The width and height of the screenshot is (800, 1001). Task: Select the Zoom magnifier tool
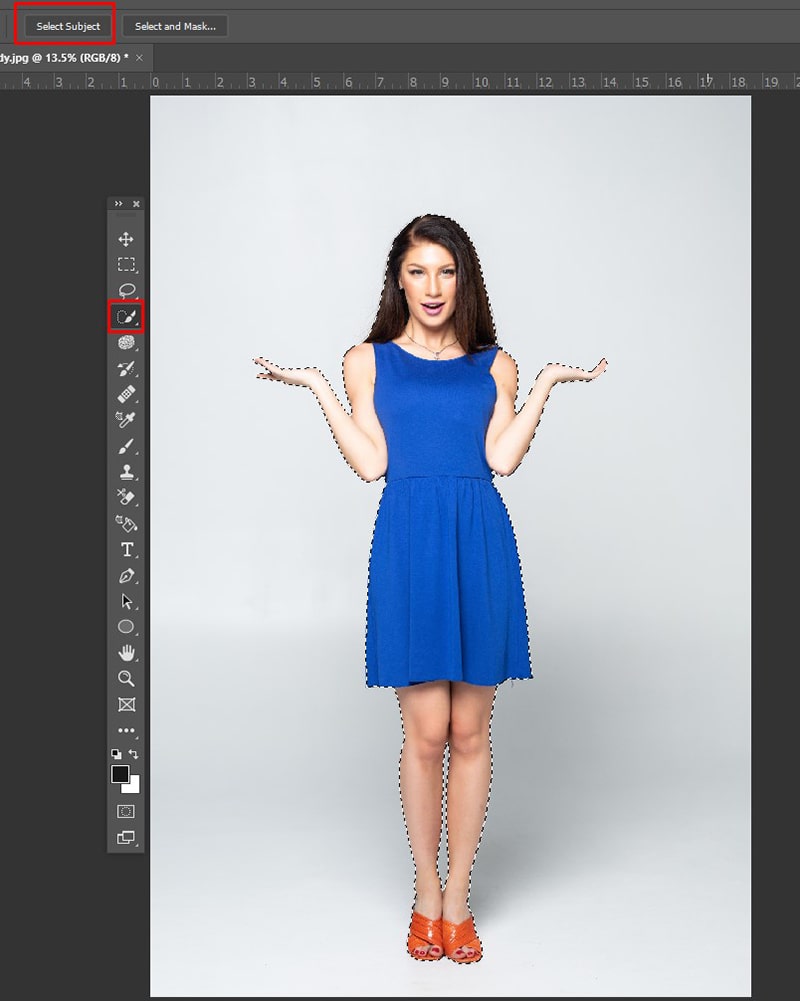coord(126,679)
